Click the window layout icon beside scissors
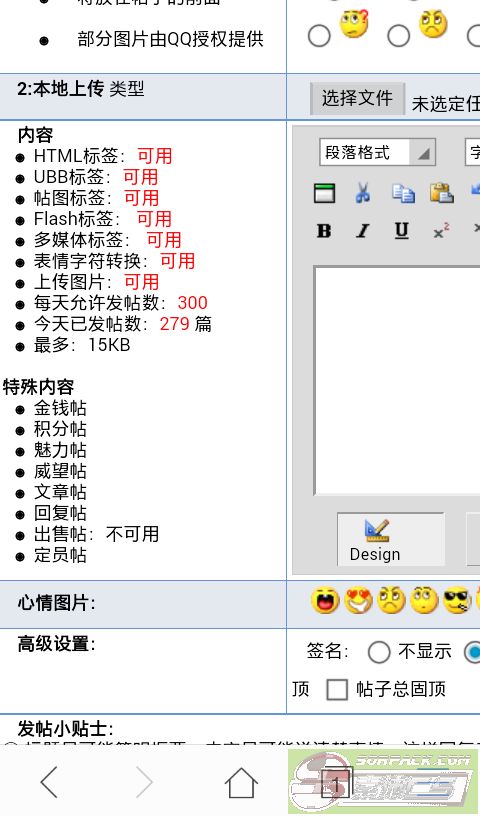480x816 pixels. tap(325, 194)
